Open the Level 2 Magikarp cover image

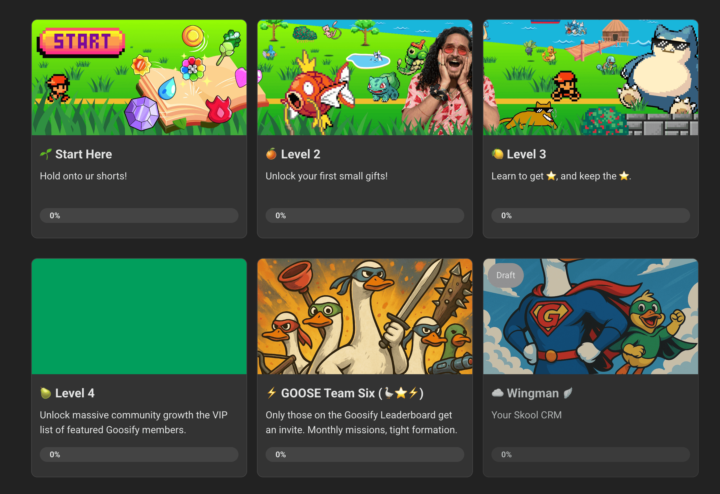click(x=365, y=78)
